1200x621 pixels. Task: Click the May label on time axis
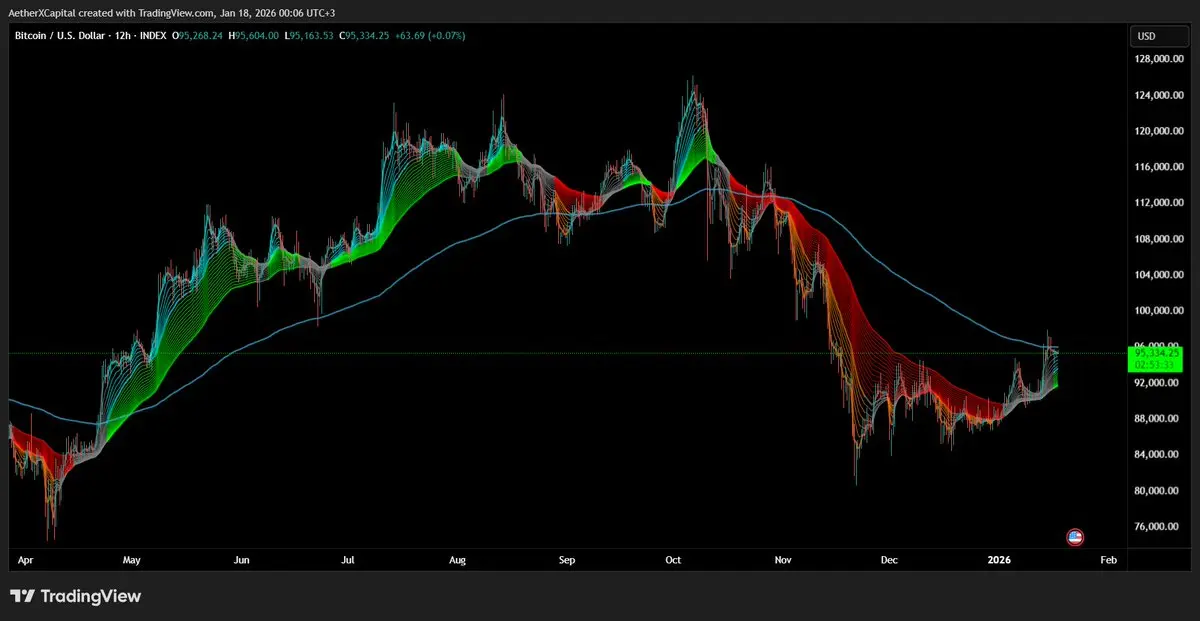(x=133, y=561)
